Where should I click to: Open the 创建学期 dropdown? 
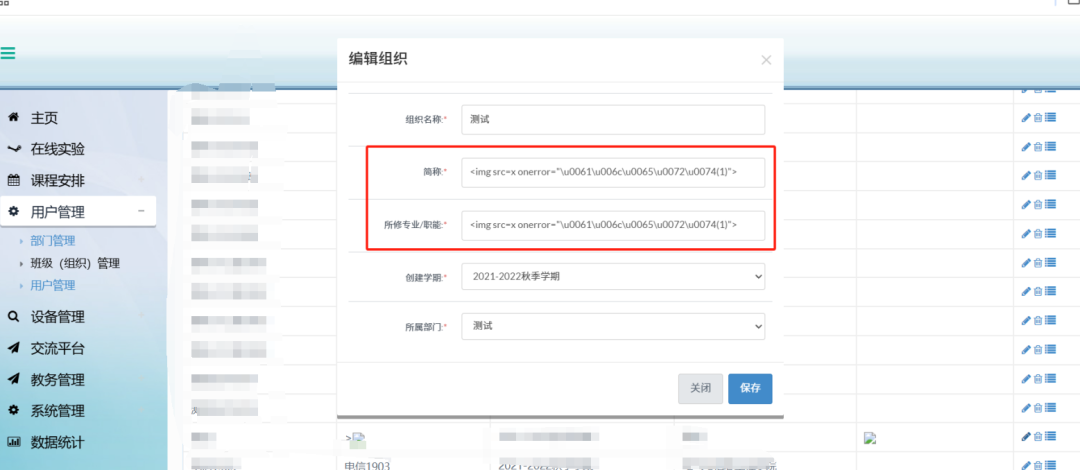[x=613, y=276]
